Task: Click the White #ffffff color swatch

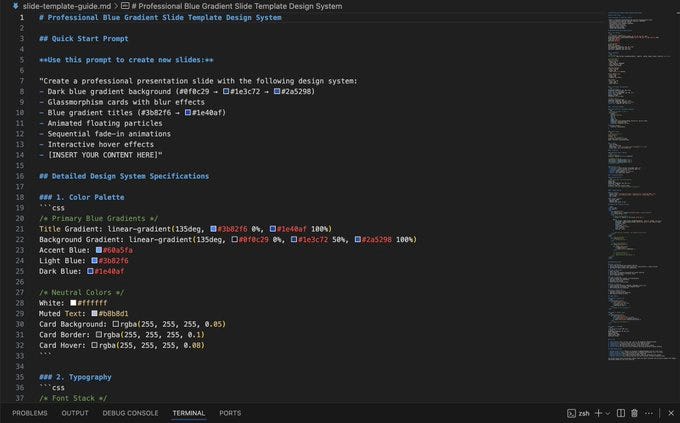Action: coord(73,303)
